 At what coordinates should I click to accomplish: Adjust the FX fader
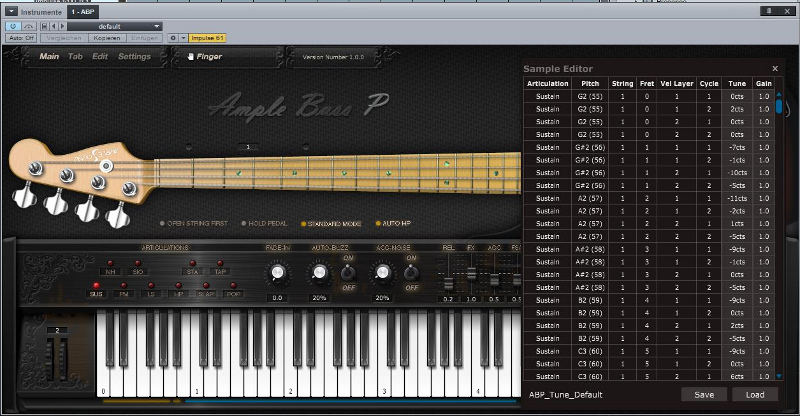[x=471, y=274]
